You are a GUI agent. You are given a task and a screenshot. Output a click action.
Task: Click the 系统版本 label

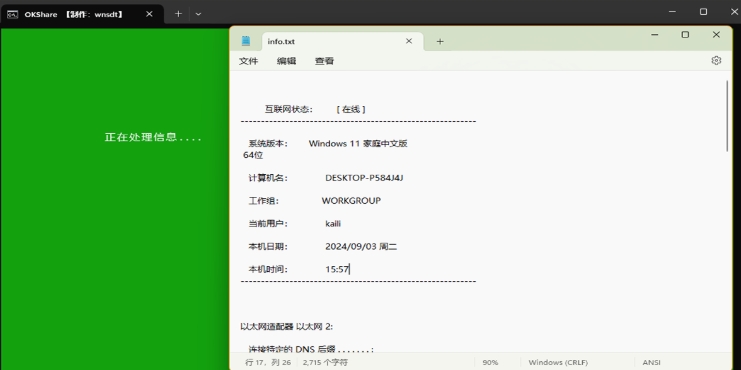coord(268,144)
